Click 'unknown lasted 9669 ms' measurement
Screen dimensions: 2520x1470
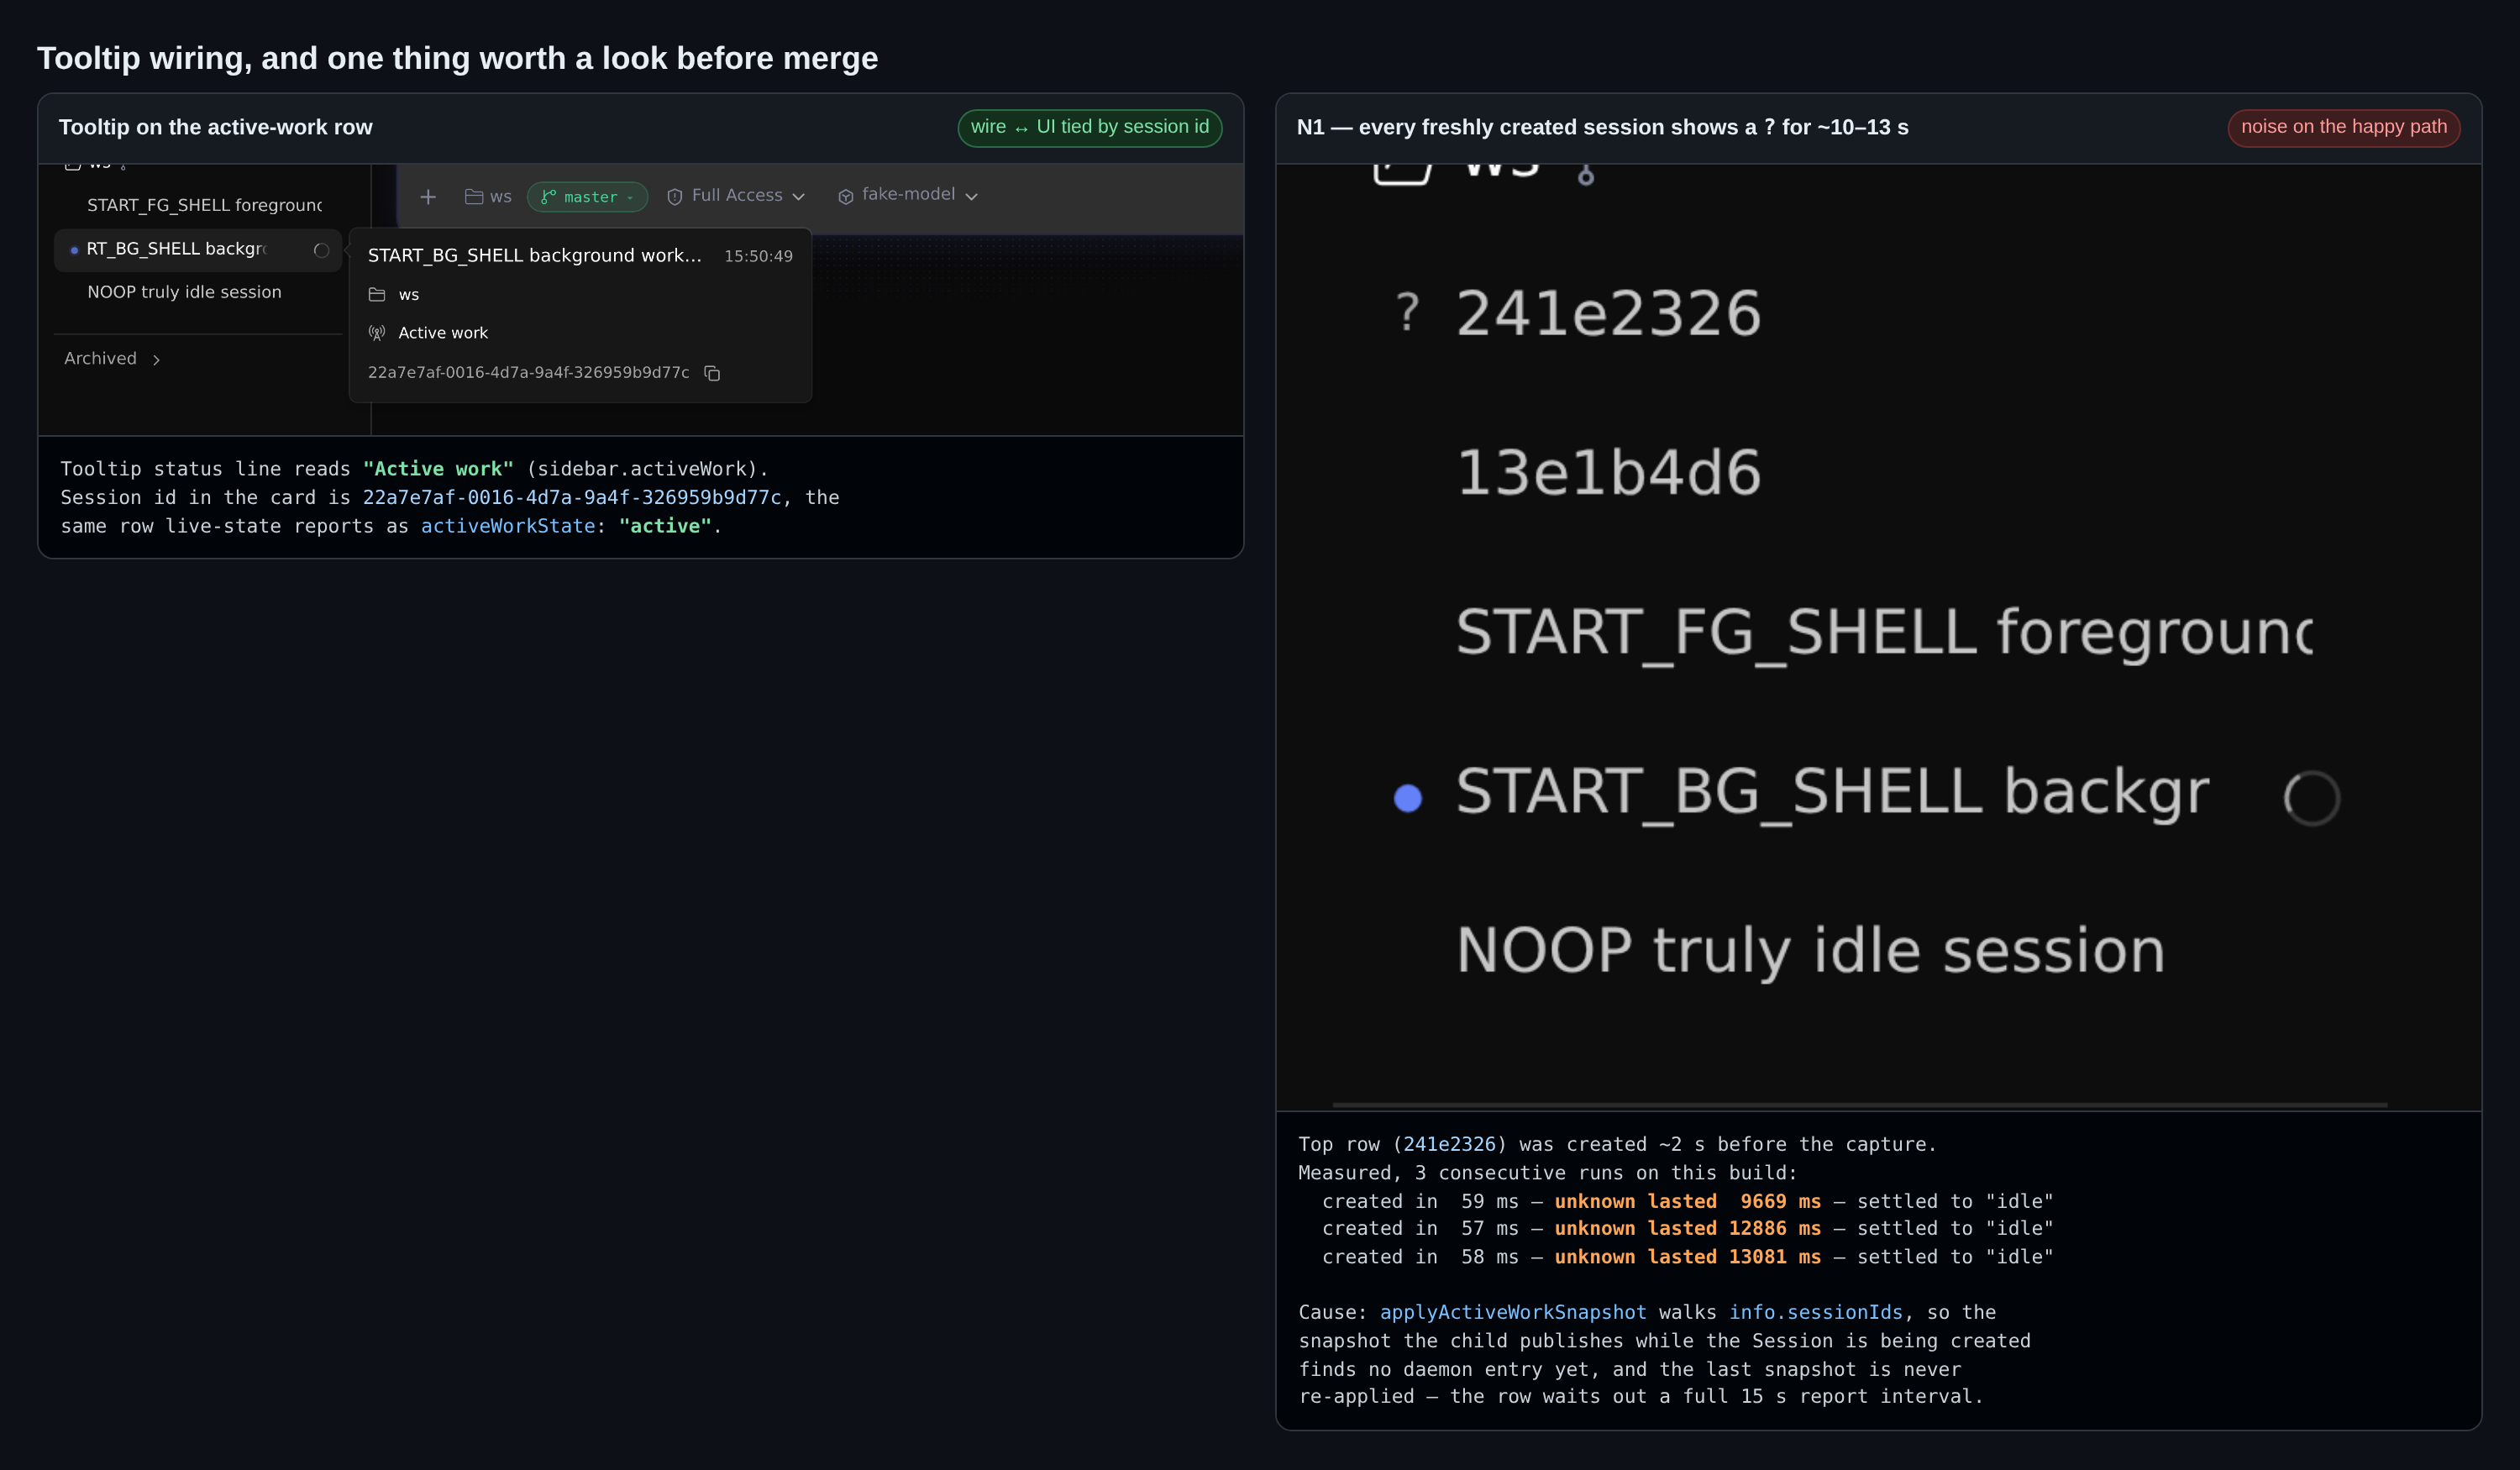pos(1688,1201)
